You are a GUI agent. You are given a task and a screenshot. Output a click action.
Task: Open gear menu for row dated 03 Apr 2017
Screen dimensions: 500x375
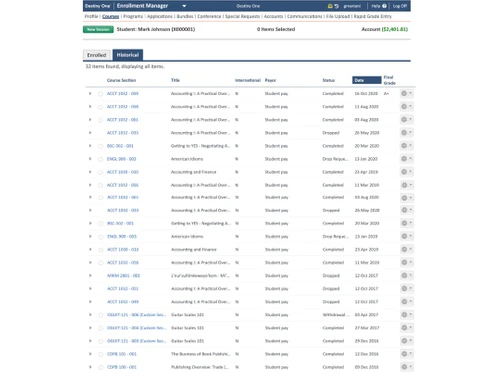(407, 315)
